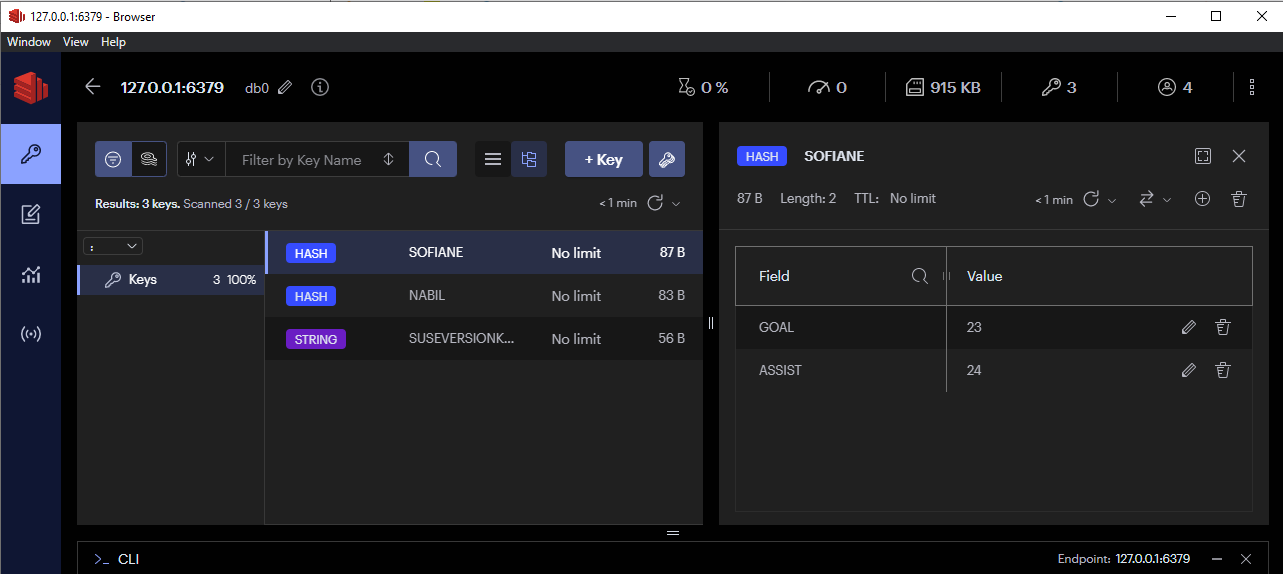The height and width of the screenshot is (574, 1283).
Task: Open bulk actions next to +Key
Action: pos(667,159)
